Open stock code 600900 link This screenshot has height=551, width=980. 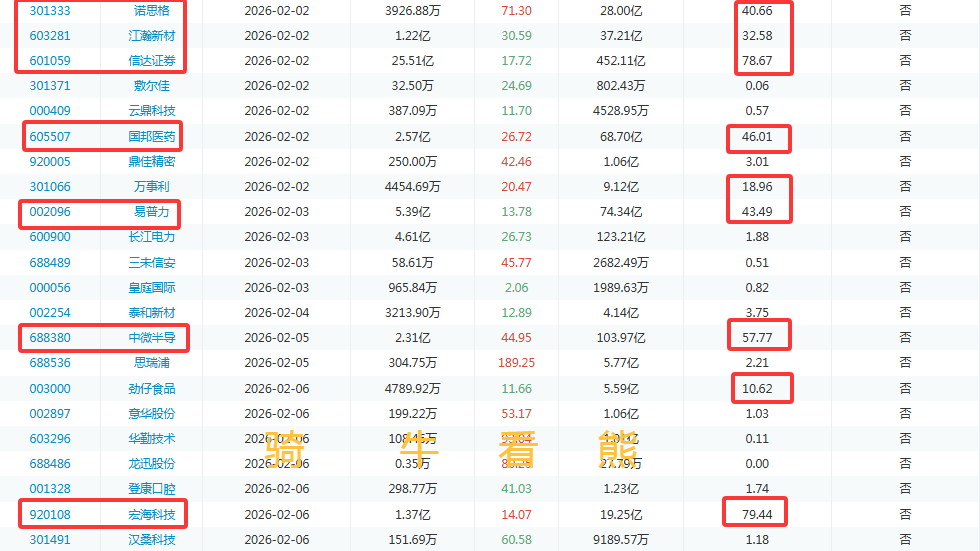point(50,237)
